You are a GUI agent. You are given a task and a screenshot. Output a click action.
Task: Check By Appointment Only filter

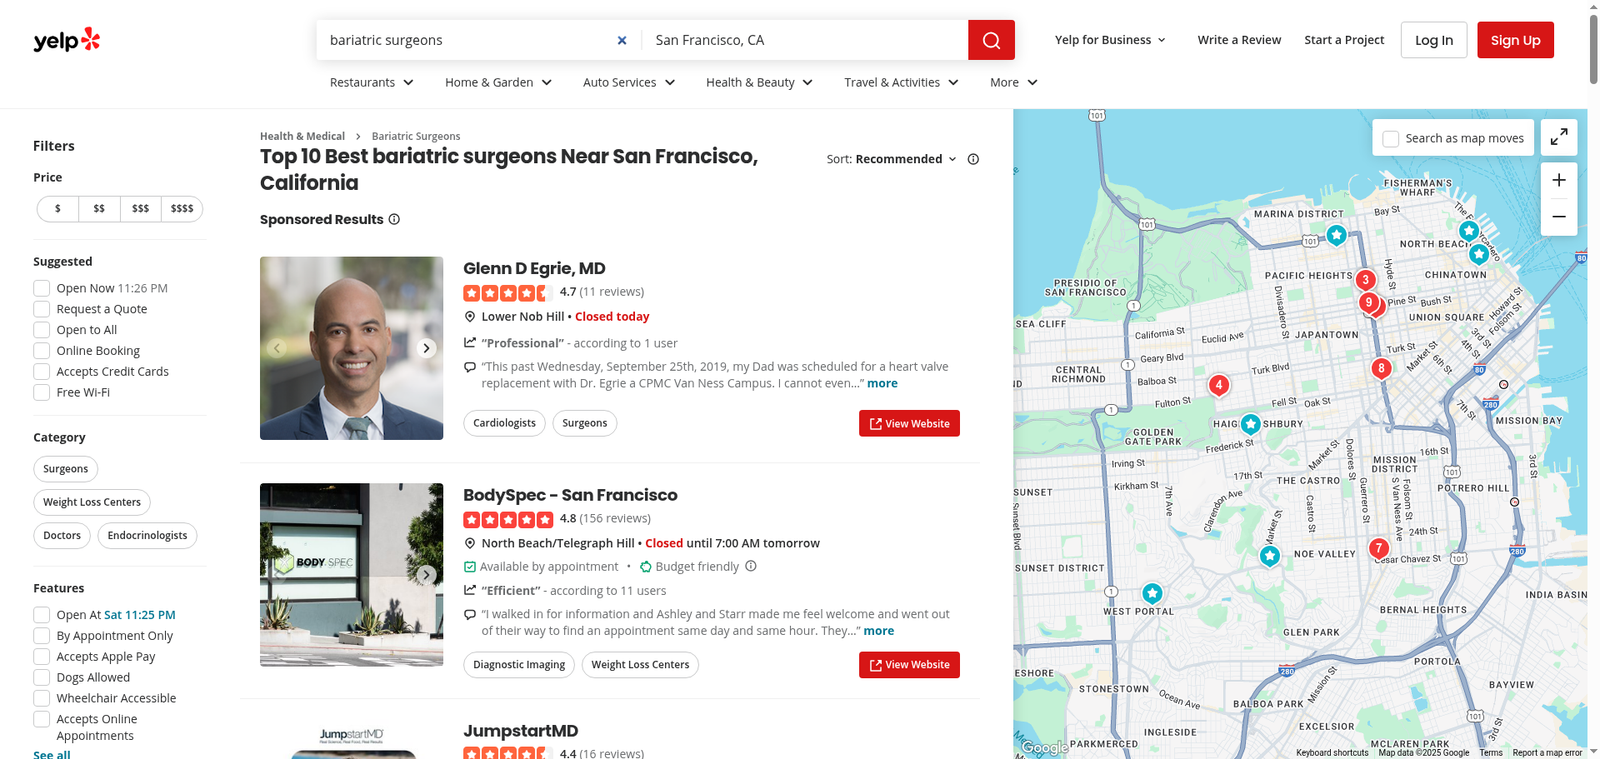pyautogui.click(x=42, y=636)
